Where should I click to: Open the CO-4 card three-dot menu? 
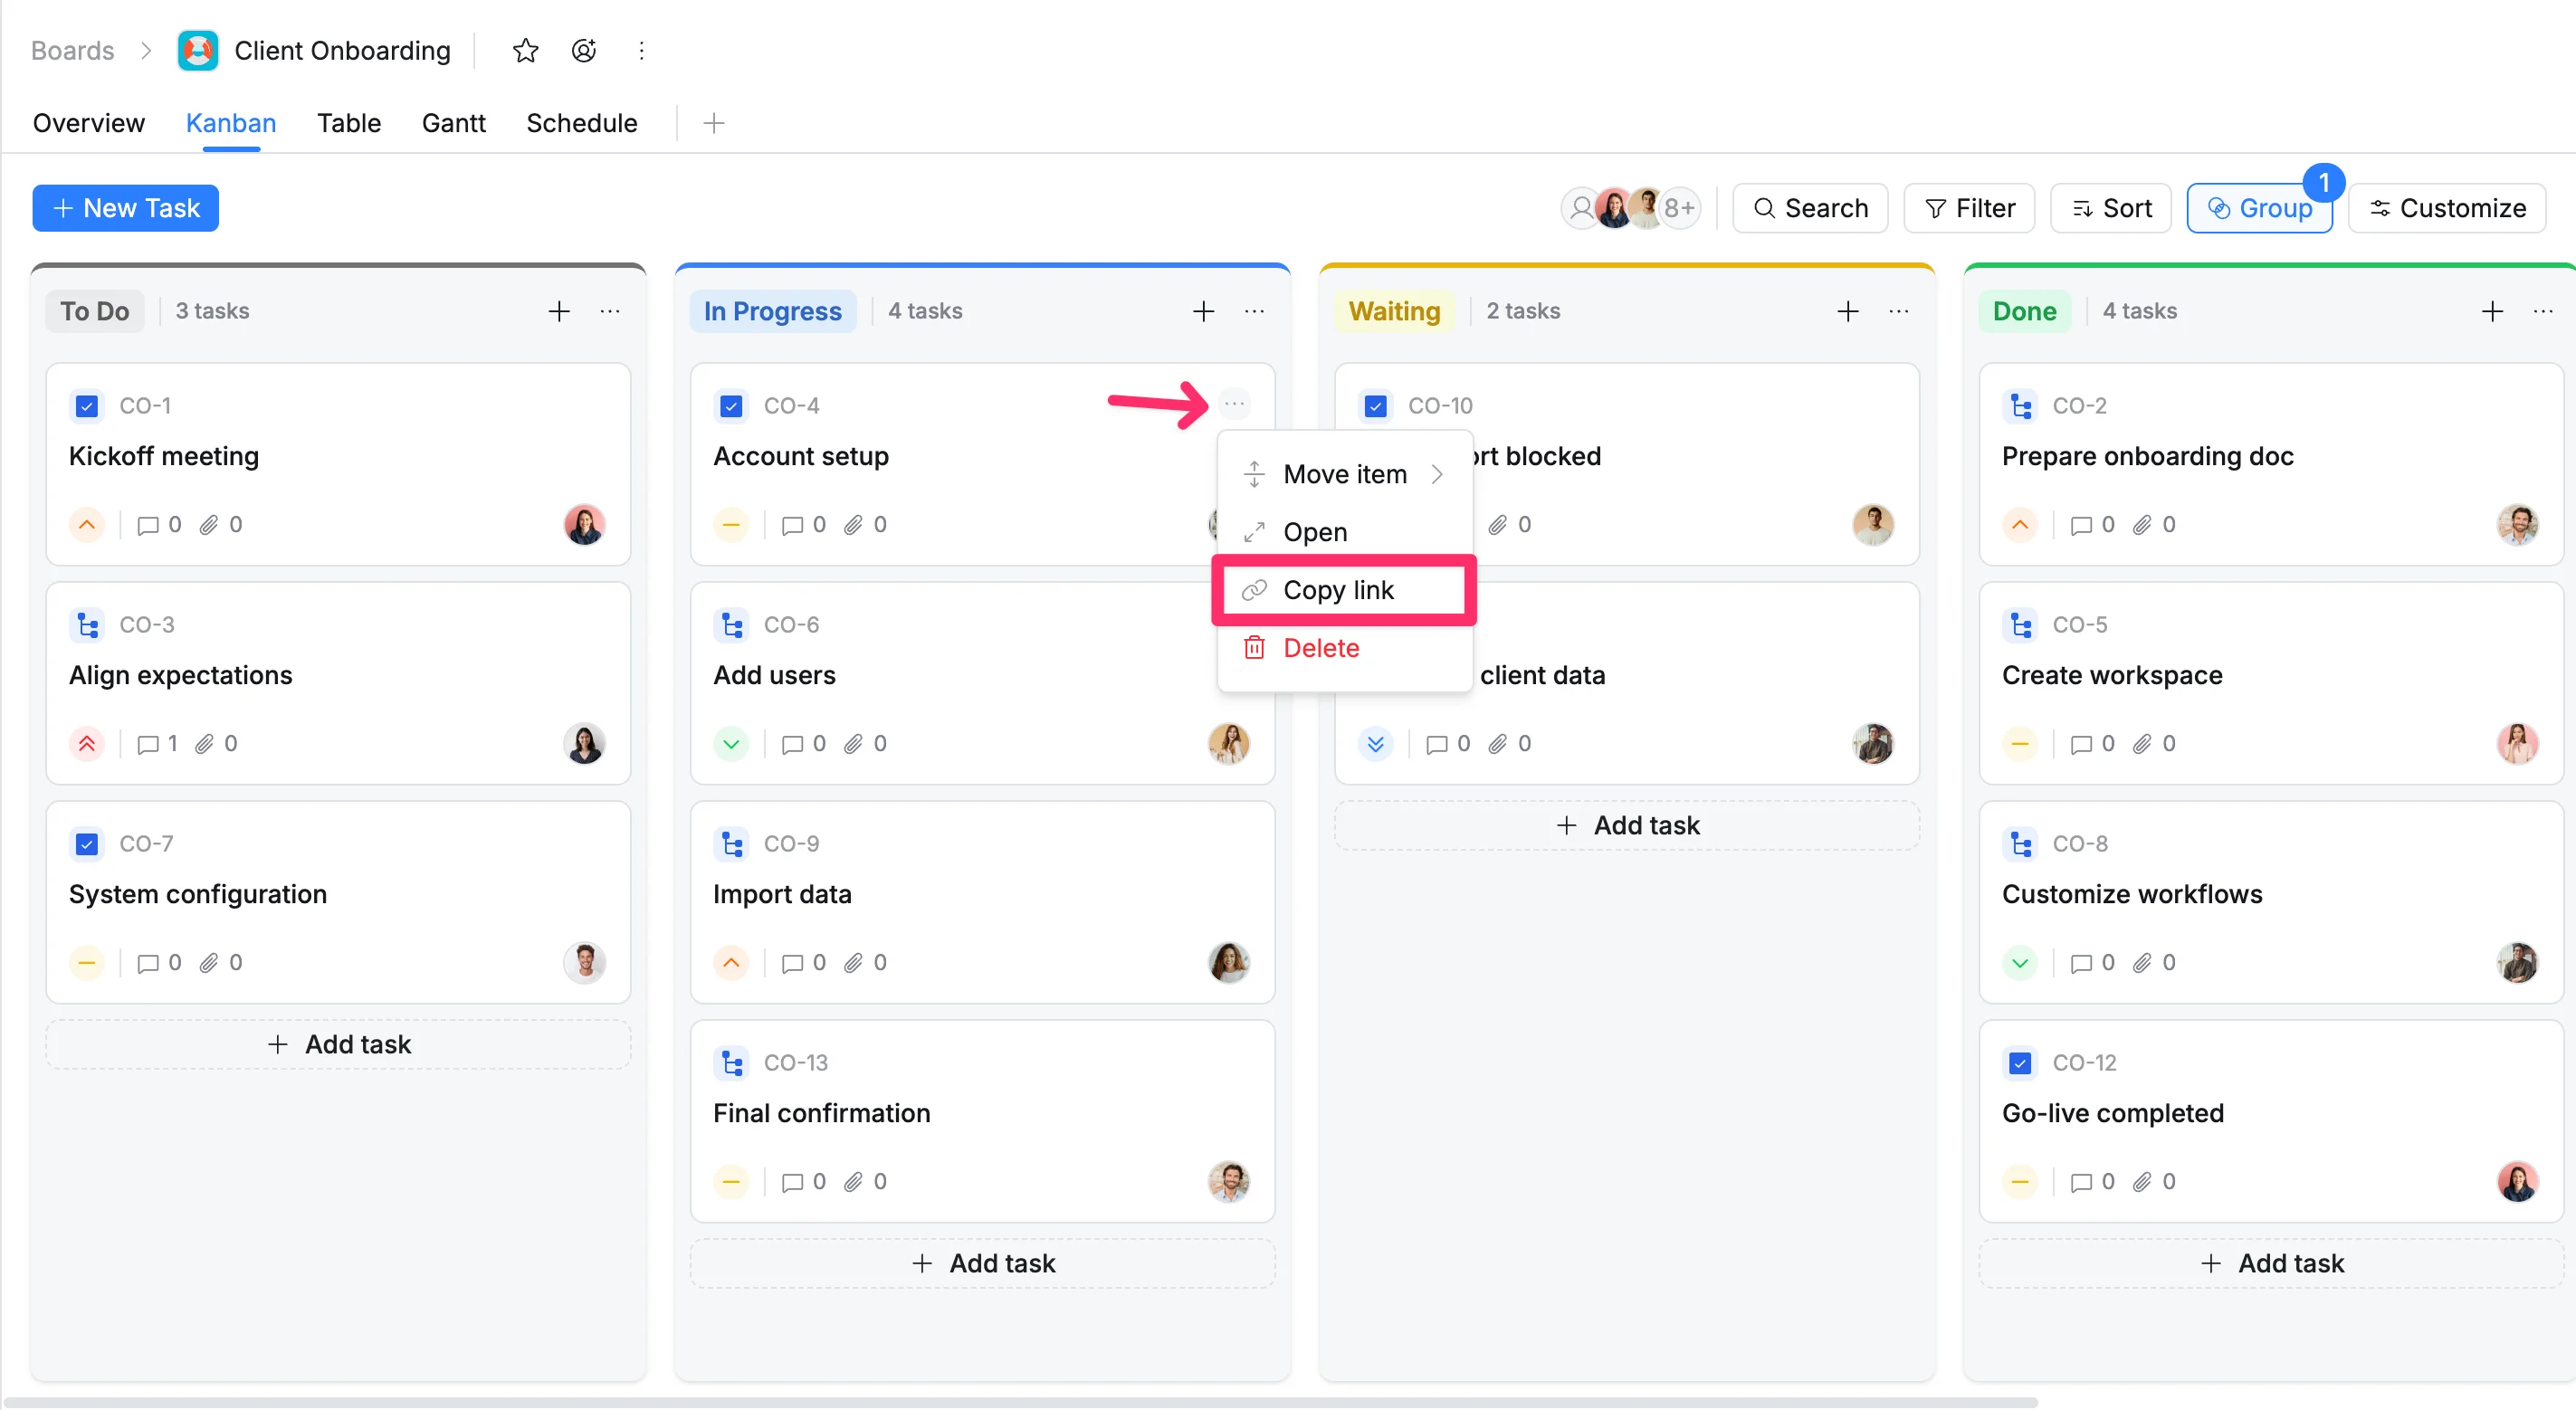(1234, 404)
